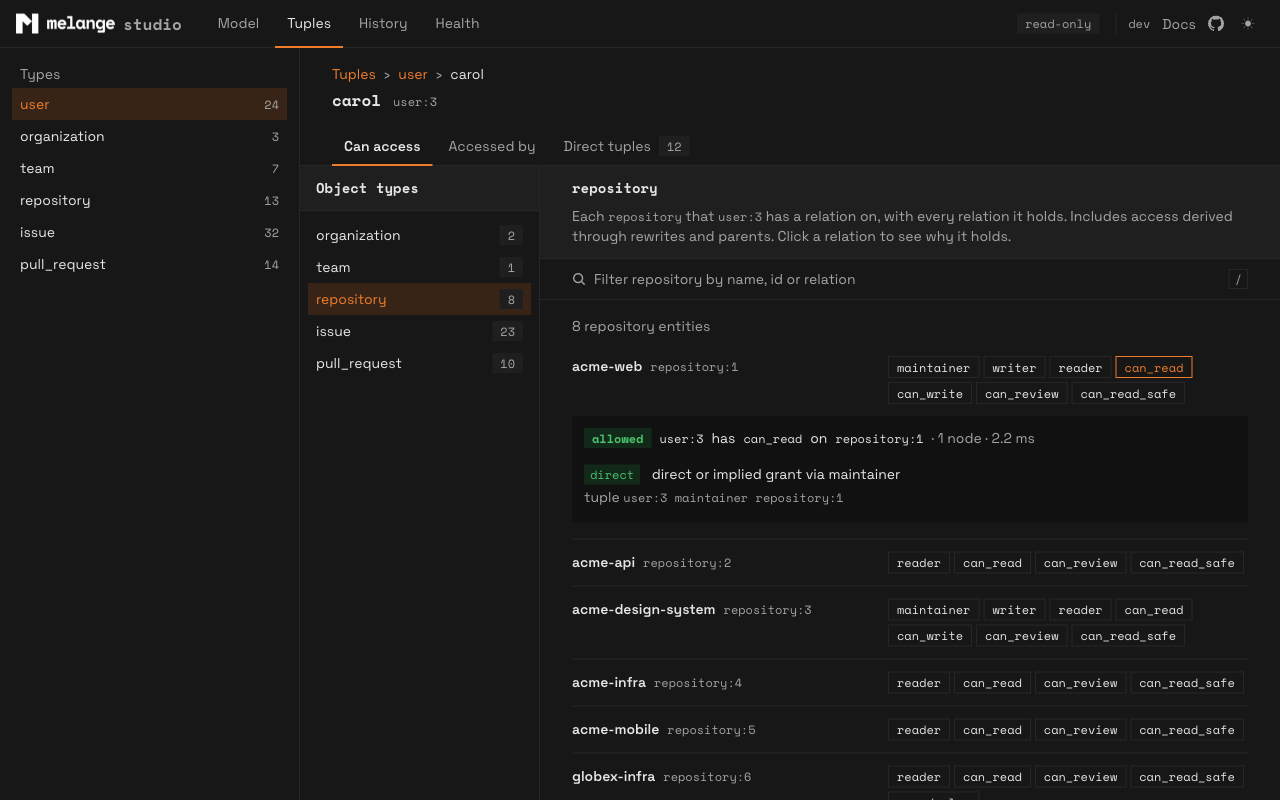1280x800 pixels.
Task: Select user type in Types sidebar
Action: click(x=149, y=104)
